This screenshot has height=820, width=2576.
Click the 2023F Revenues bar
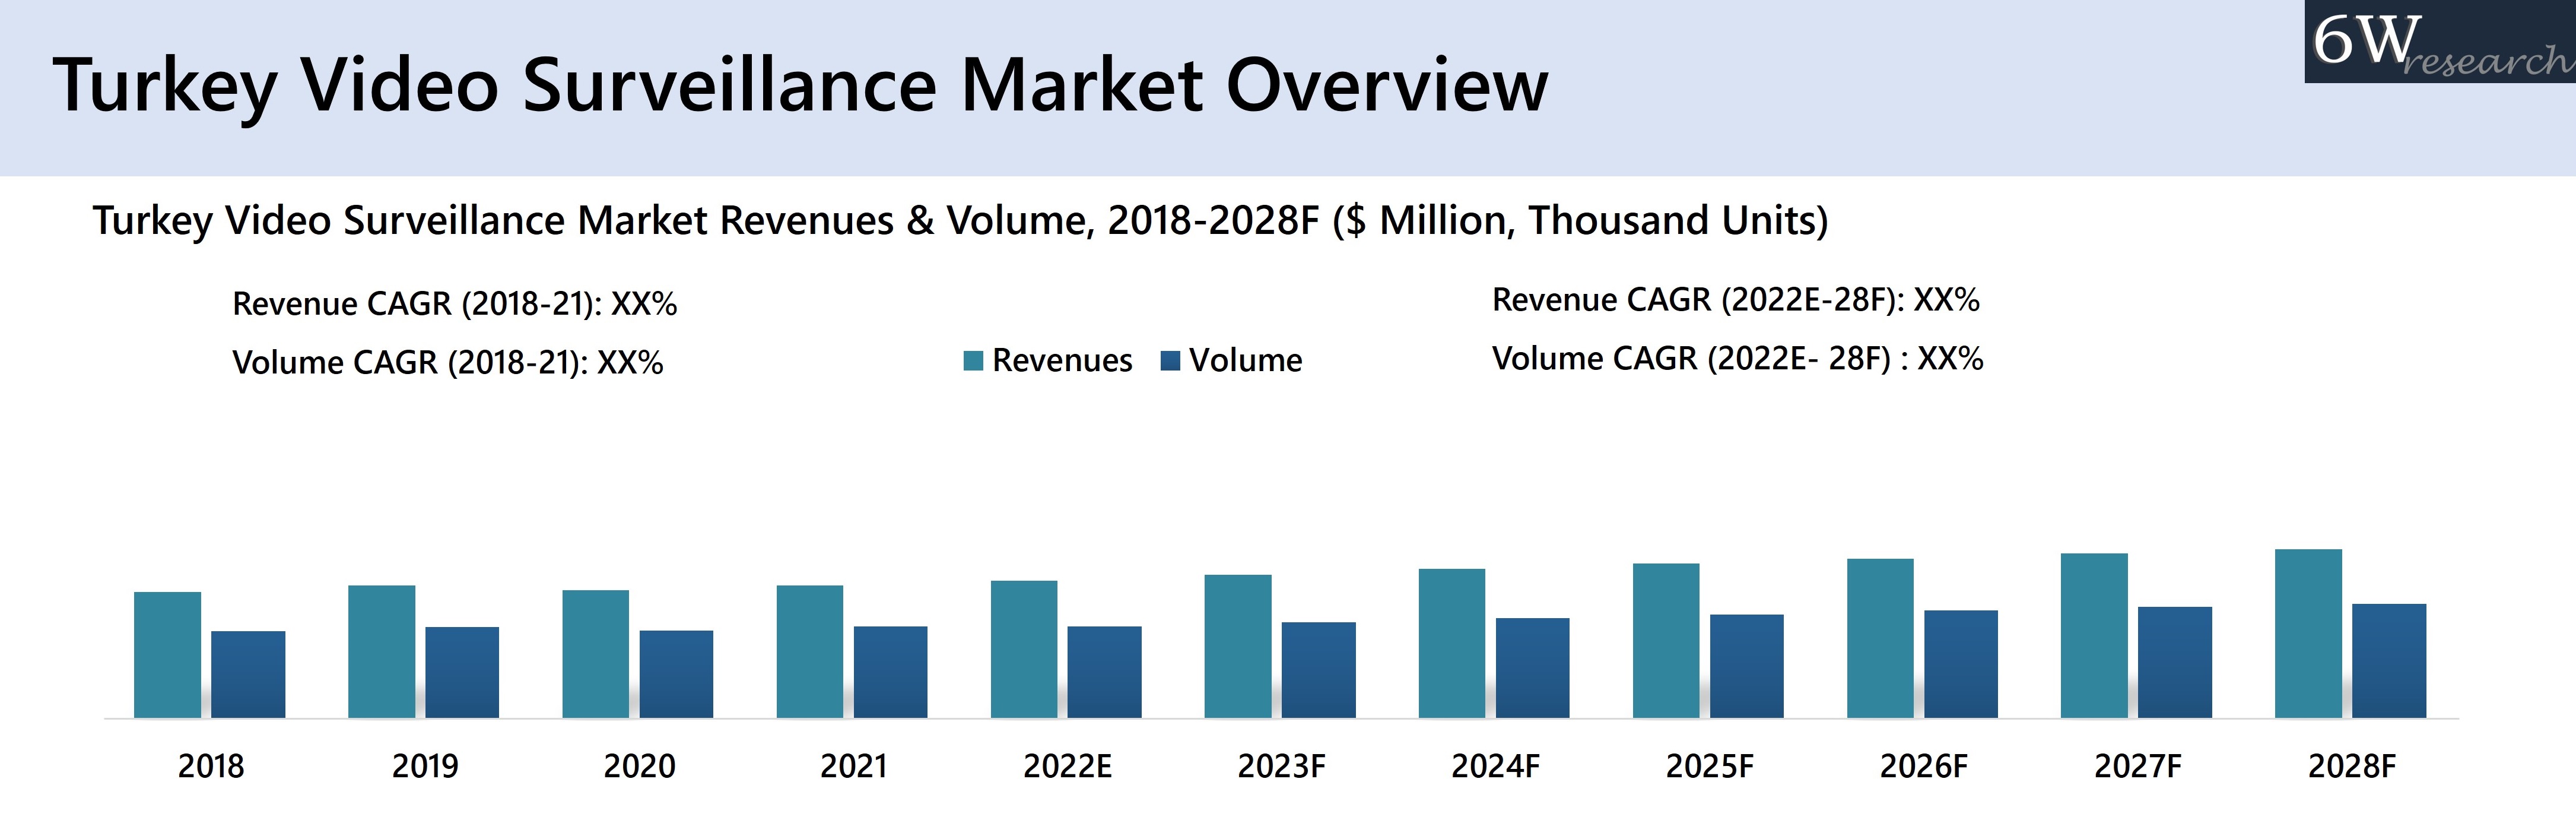pos(1238,646)
